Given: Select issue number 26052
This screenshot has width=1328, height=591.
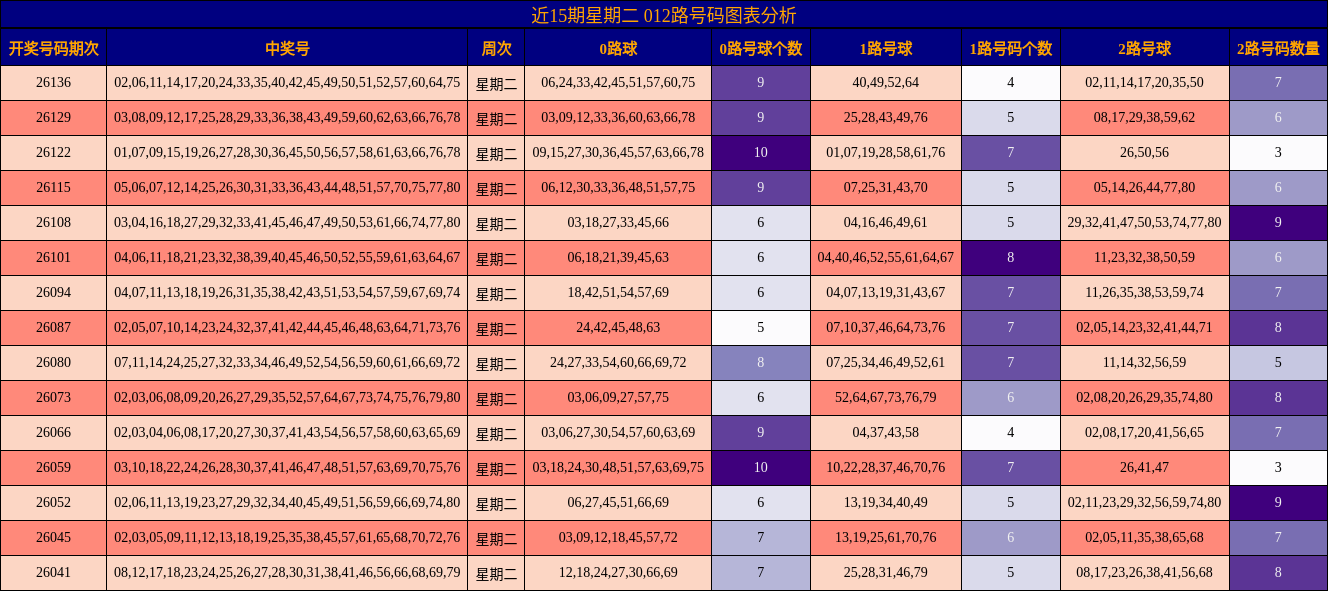Looking at the screenshot, I should tap(53, 503).
